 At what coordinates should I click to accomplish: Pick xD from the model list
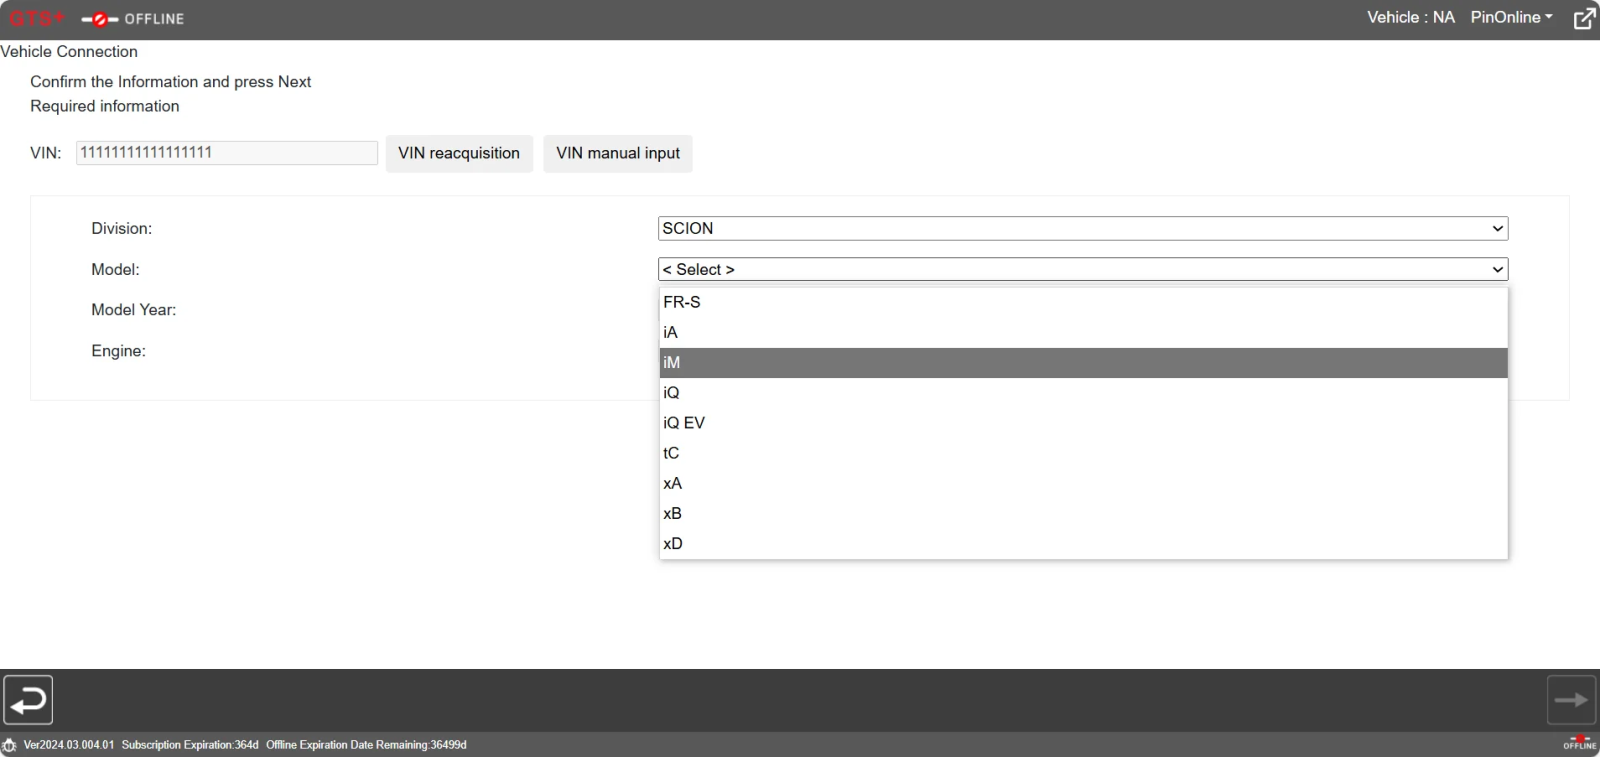(x=673, y=544)
